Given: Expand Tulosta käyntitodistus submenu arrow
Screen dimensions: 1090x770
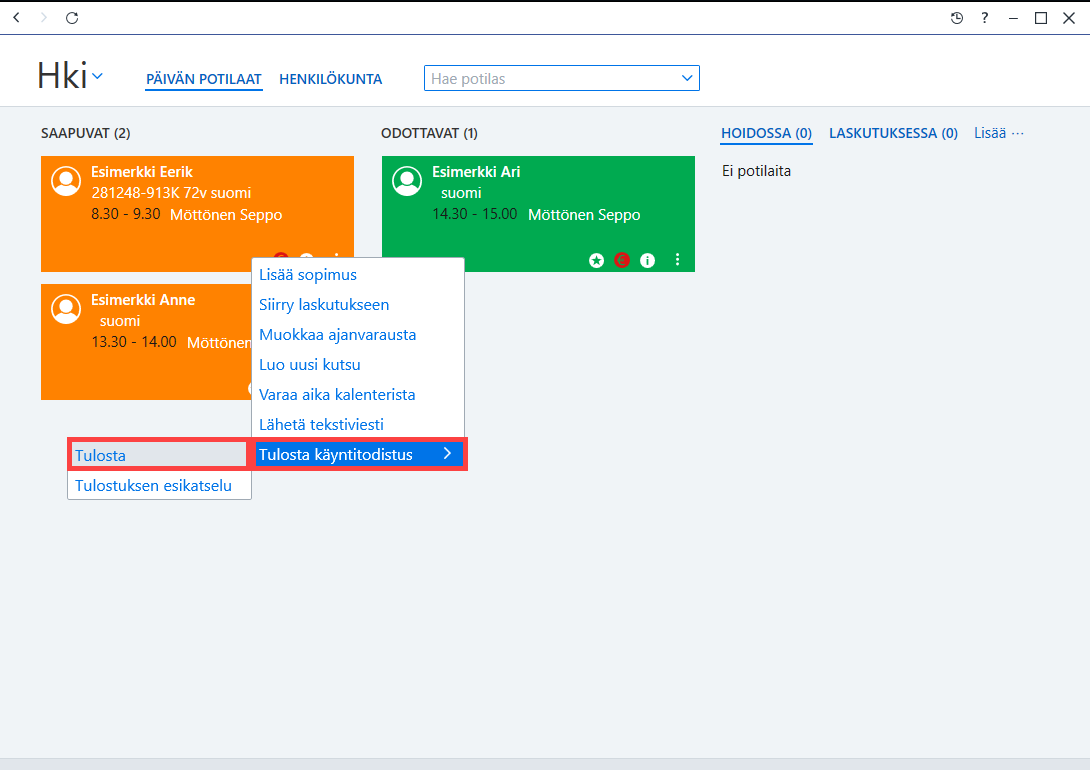Looking at the screenshot, I should 448,454.
